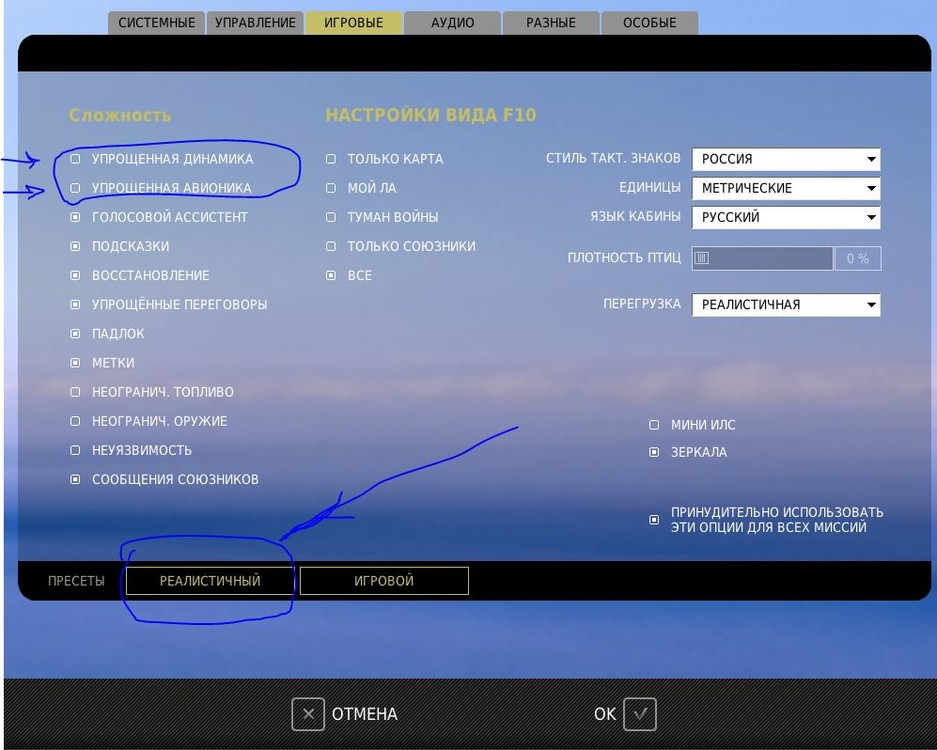
Task: Click the X icon beside ОТМЕНА
Action: click(x=308, y=714)
